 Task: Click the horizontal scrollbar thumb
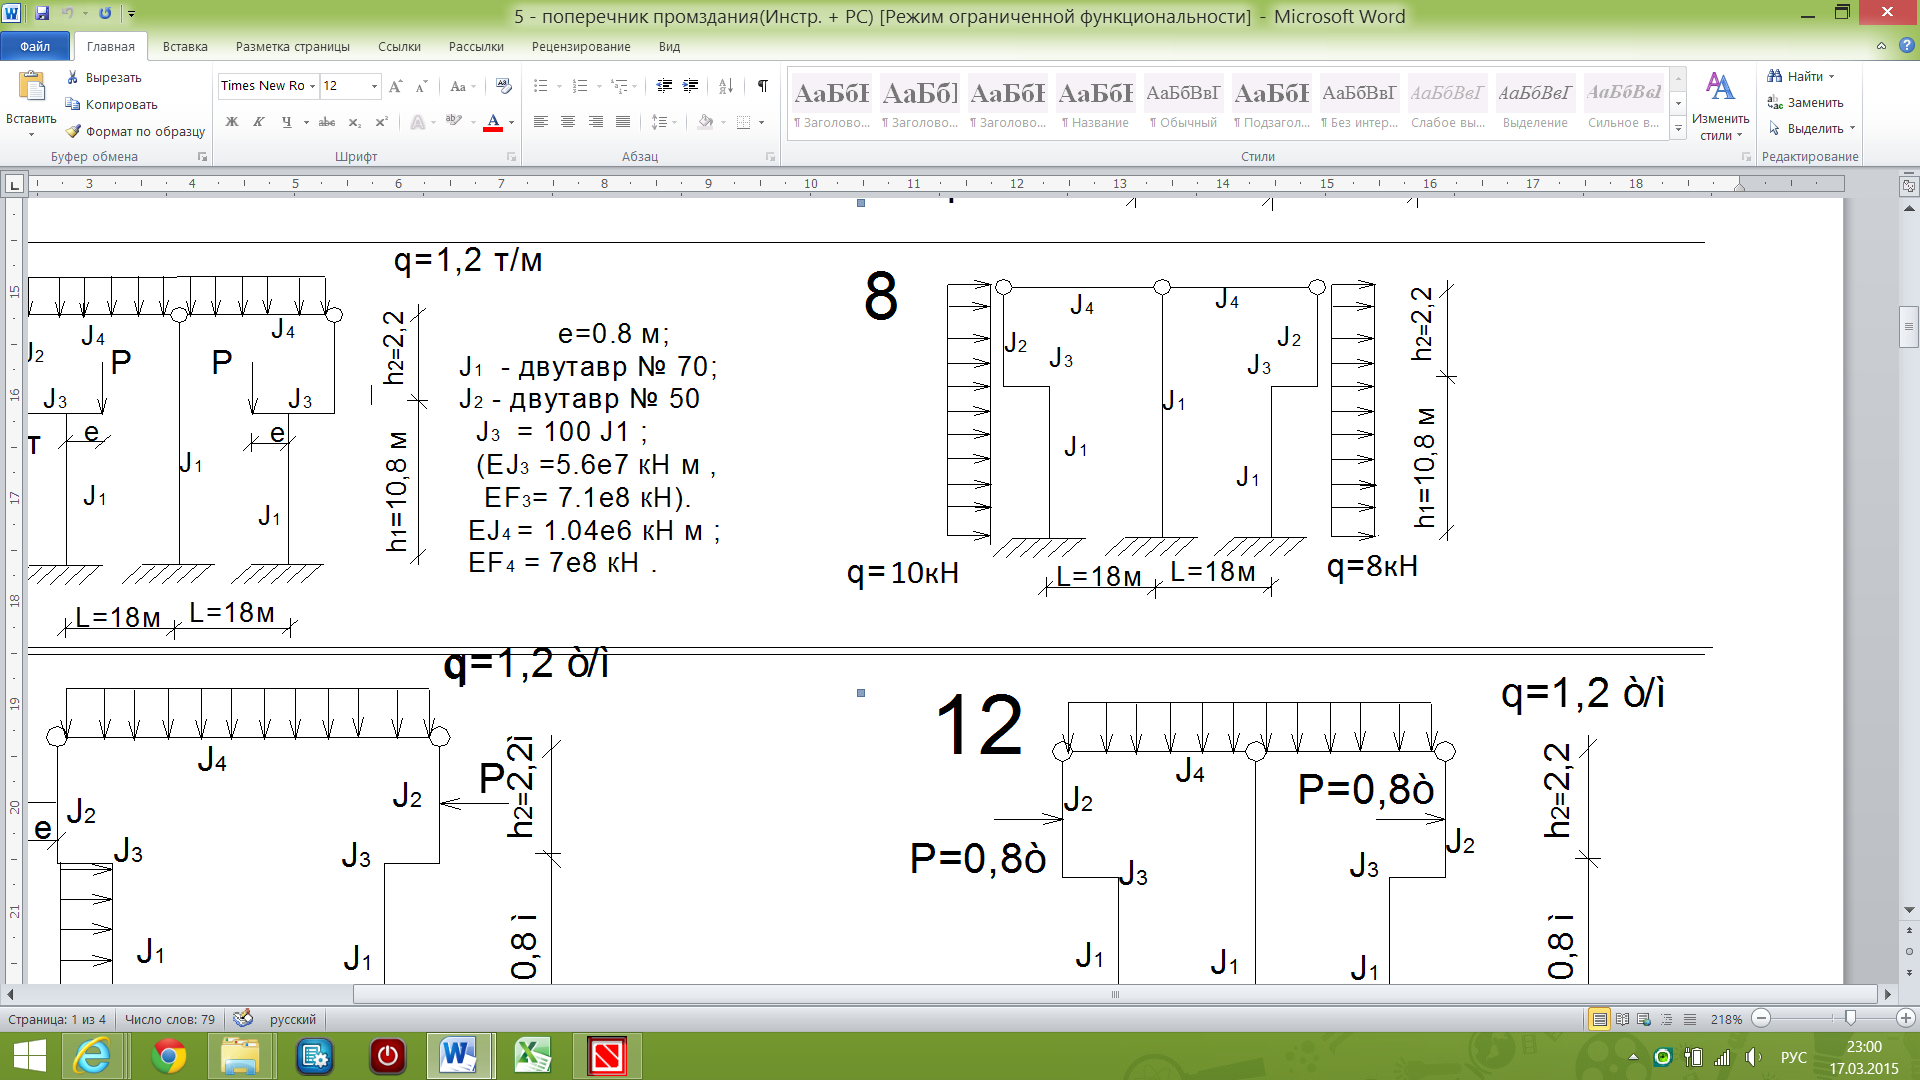(x=1115, y=994)
